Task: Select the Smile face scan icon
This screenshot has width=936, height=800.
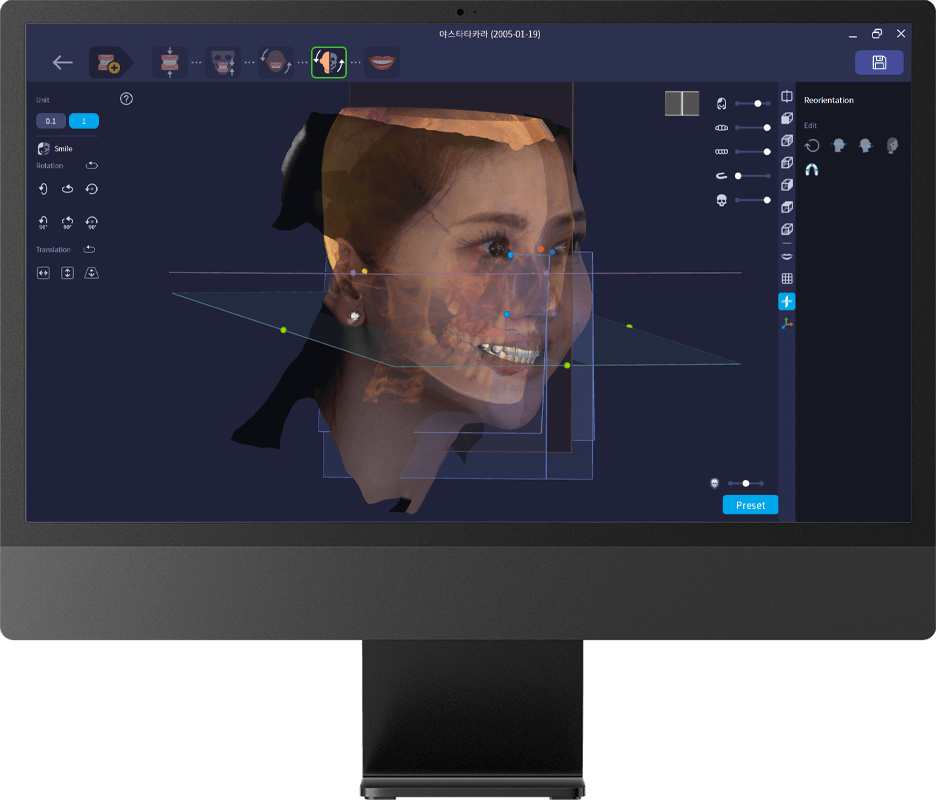Action: (44, 149)
